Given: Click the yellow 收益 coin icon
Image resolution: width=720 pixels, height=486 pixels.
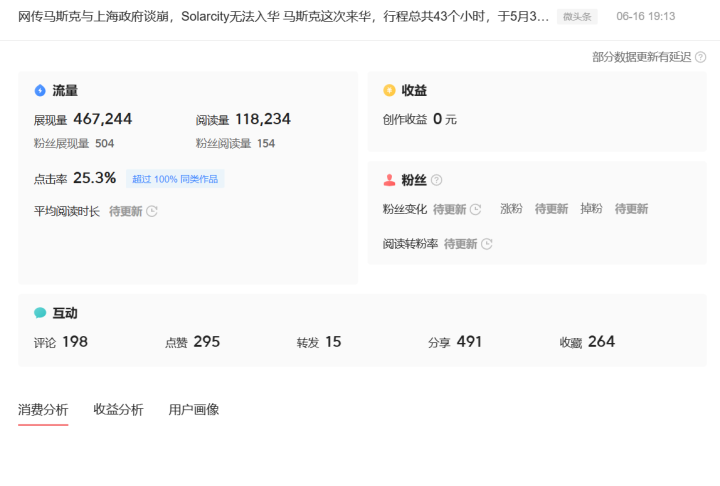Looking at the screenshot, I should pyautogui.click(x=389, y=90).
